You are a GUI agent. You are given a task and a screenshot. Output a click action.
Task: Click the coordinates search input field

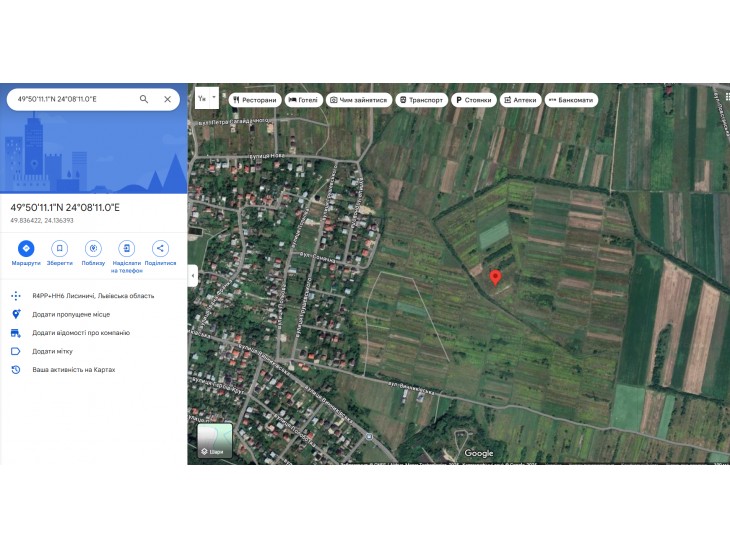tap(74, 99)
